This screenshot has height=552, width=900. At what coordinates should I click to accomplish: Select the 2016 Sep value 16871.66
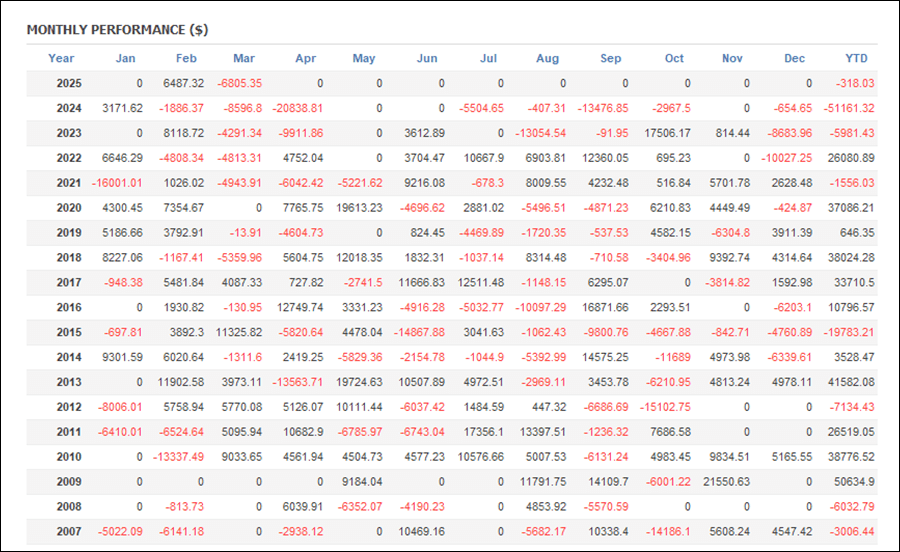[x=605, y=308]
